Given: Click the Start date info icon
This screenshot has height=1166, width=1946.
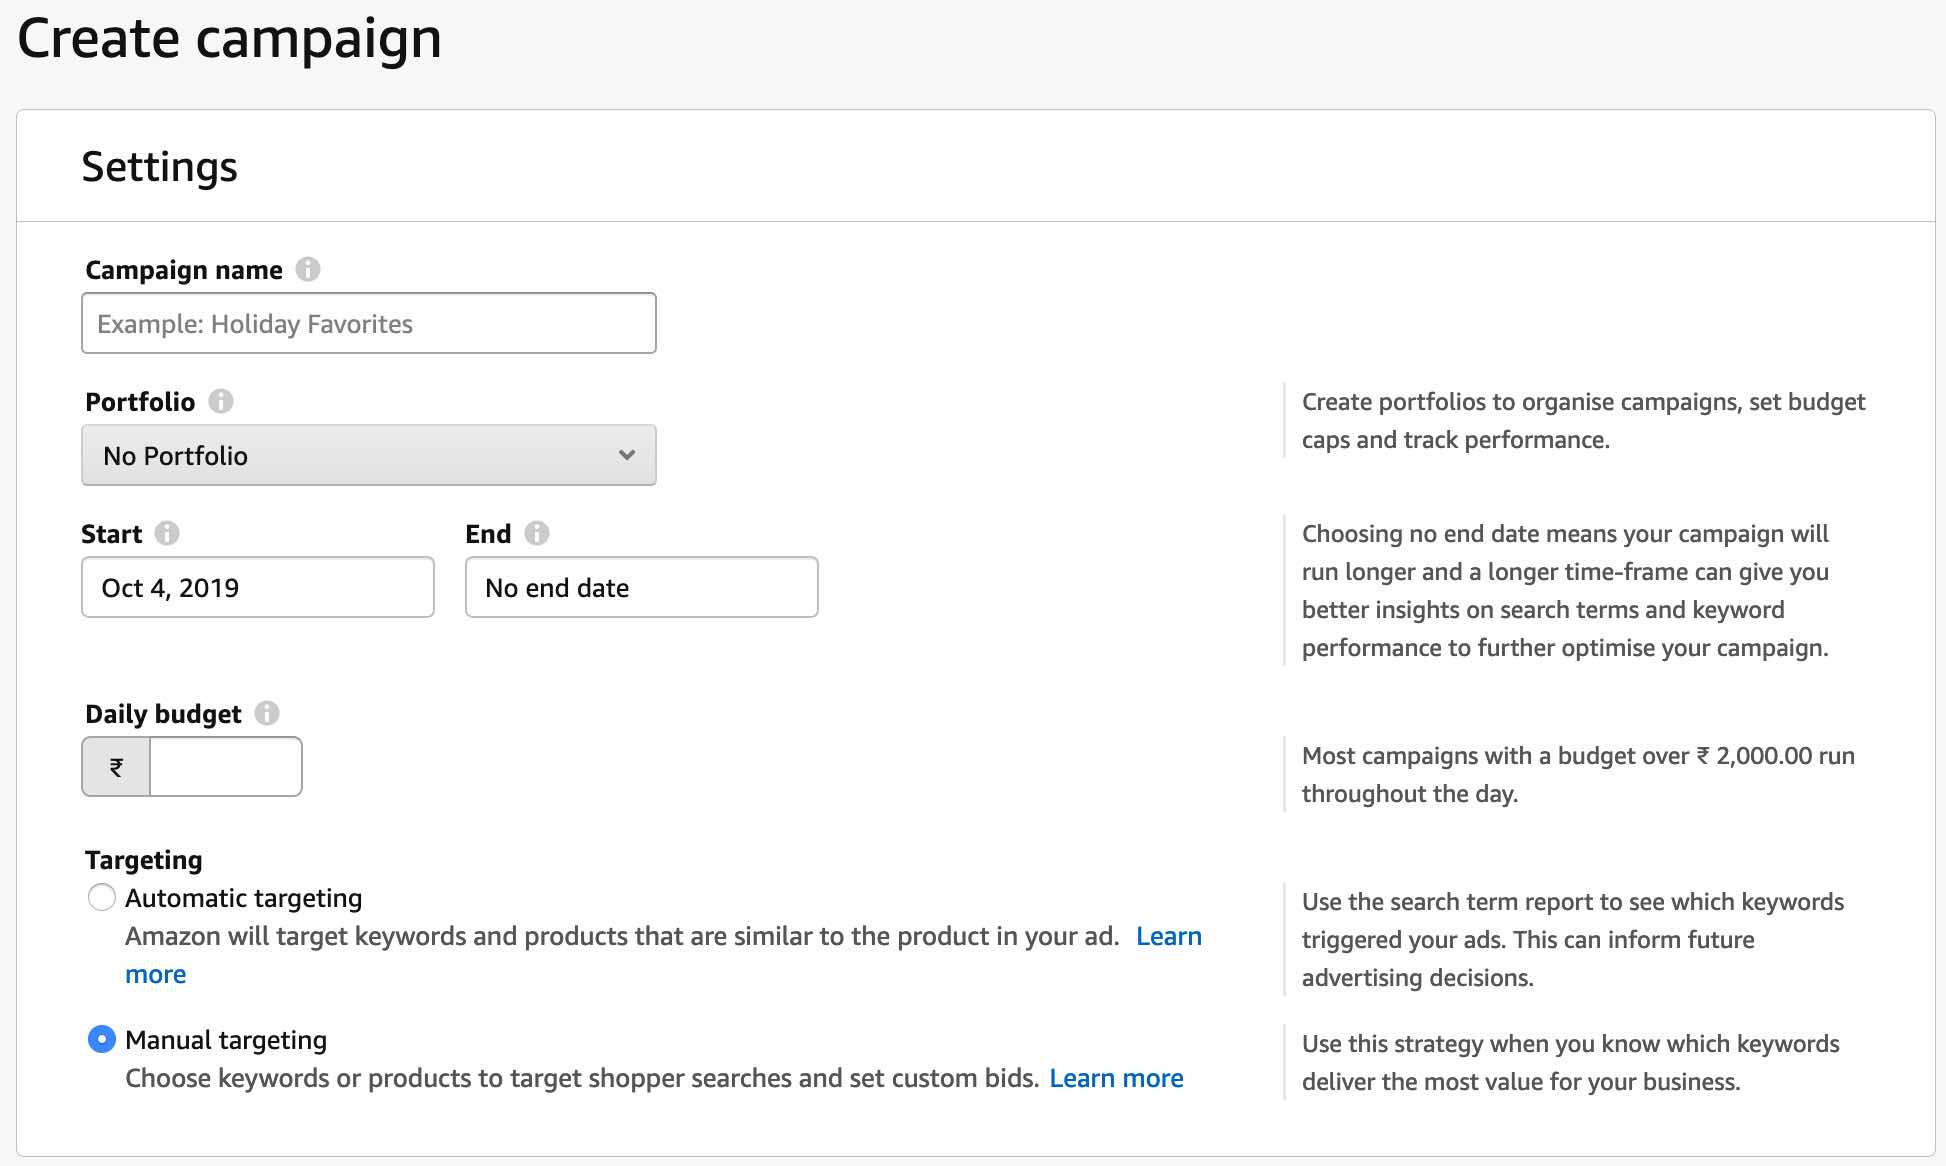Looking at the screenshot, I should [168, 533].
